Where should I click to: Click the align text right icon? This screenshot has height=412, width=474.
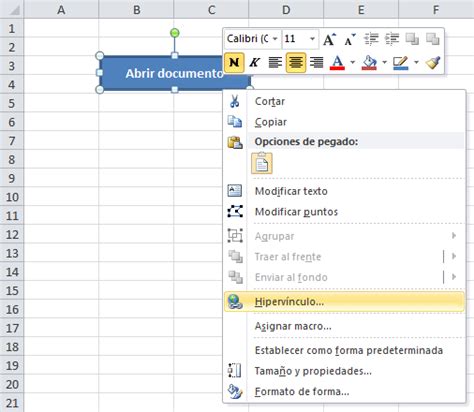[316, 62]
